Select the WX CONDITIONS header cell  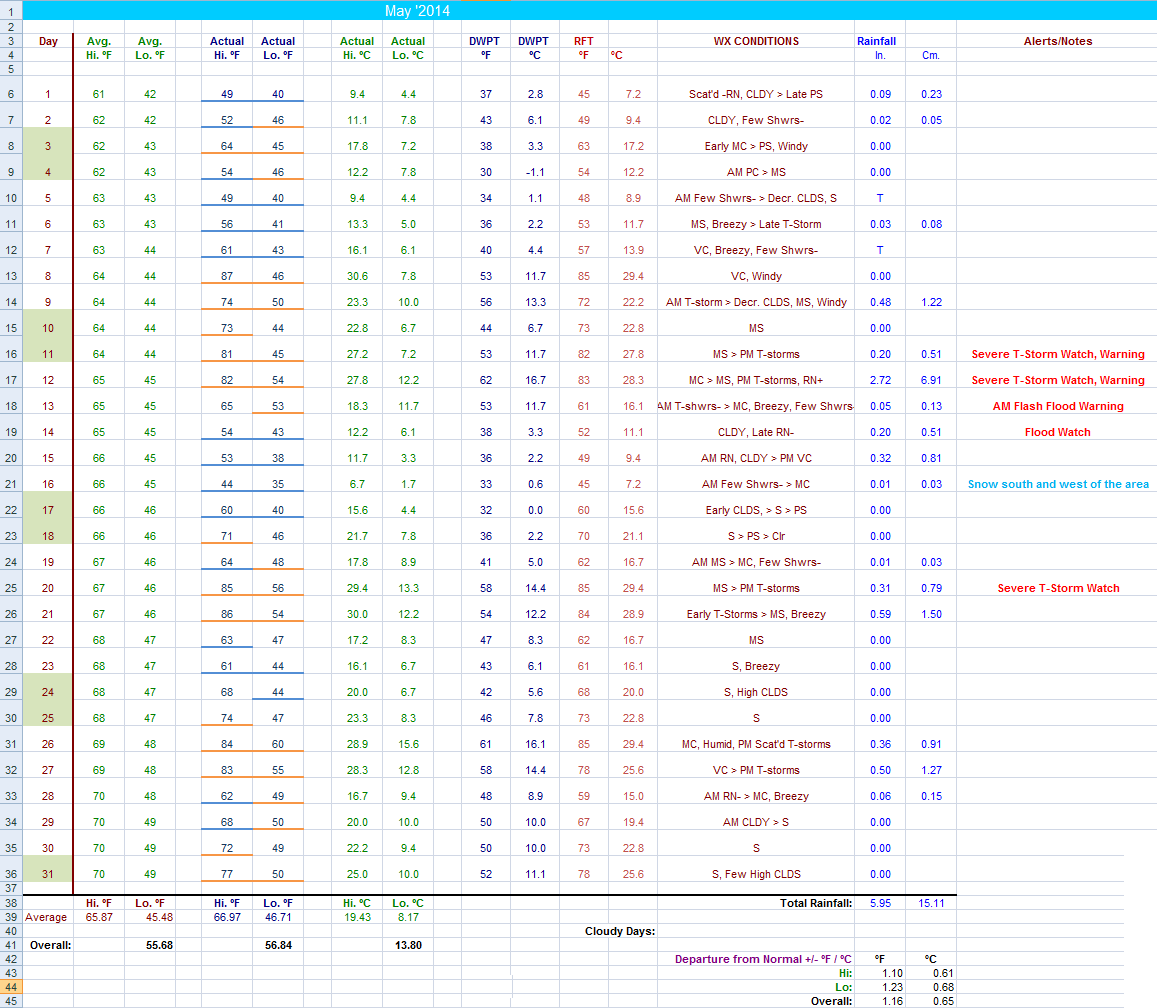[755, 41]
